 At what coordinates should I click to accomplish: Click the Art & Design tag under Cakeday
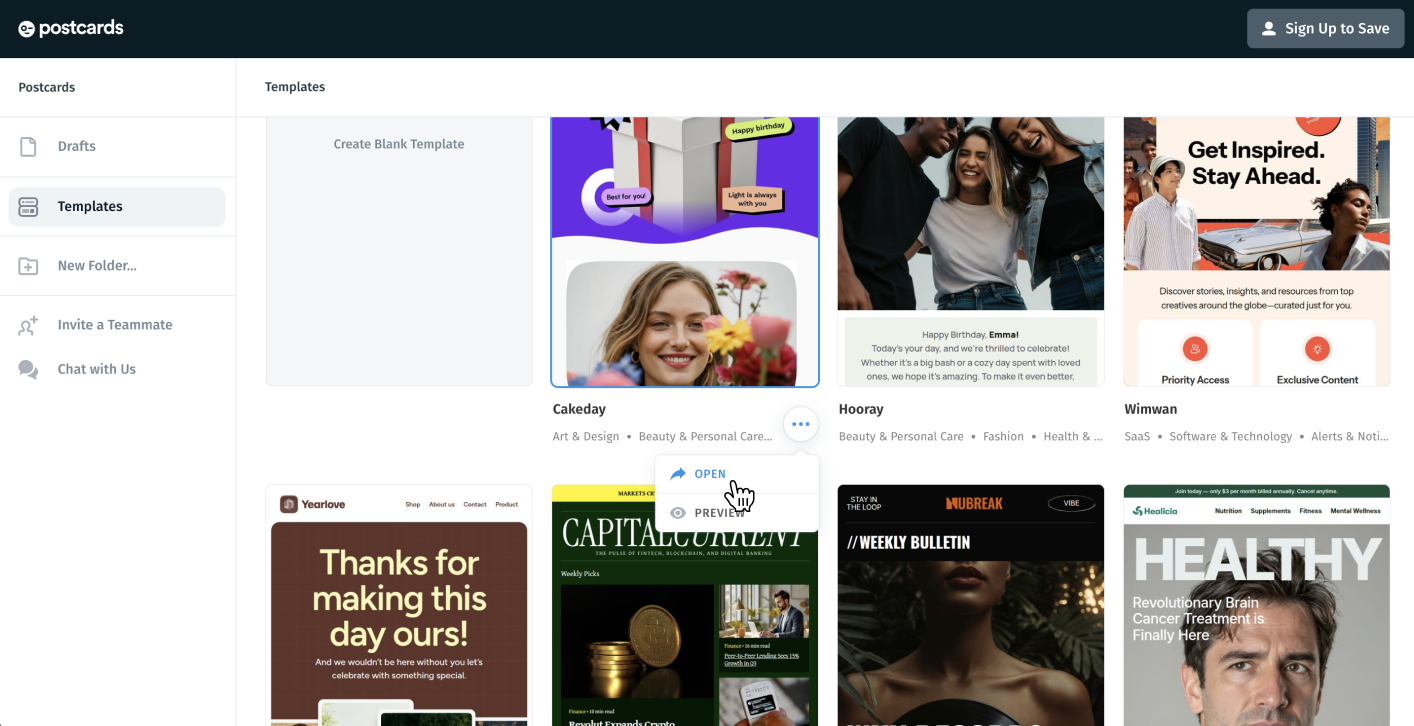pyautogui.click(x=586, y=436)
